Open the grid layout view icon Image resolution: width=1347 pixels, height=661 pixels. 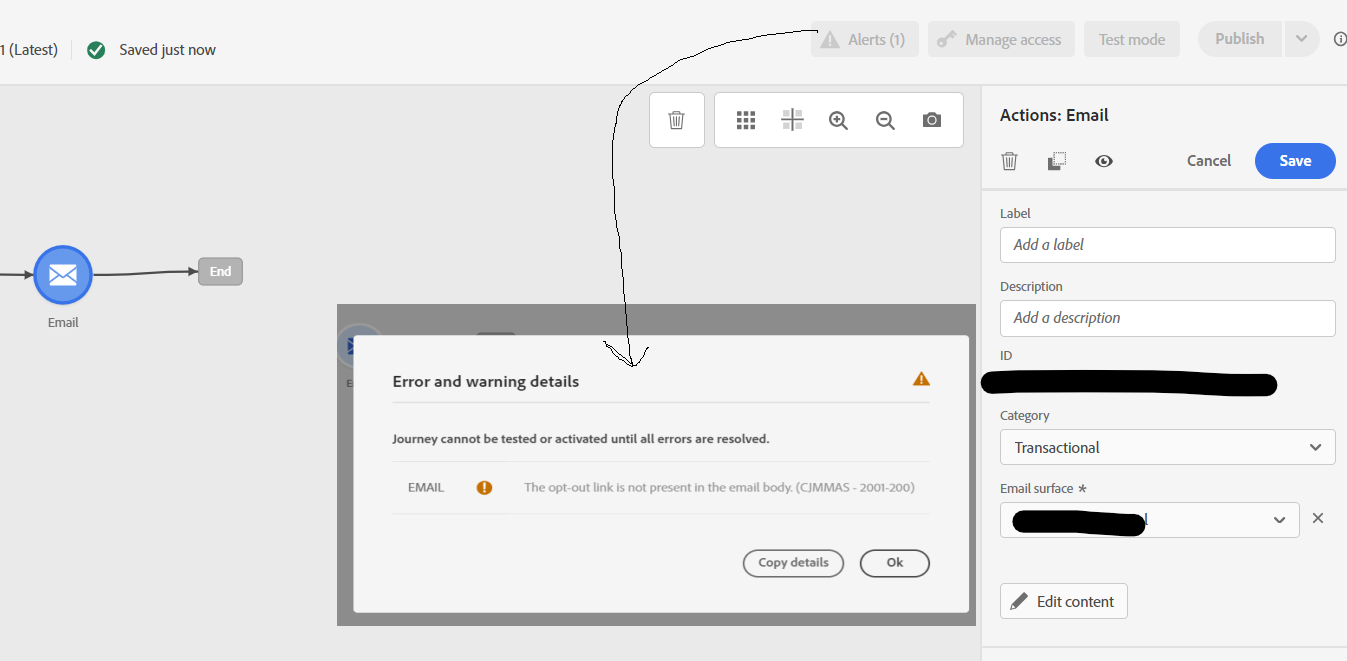click(746, 119)
